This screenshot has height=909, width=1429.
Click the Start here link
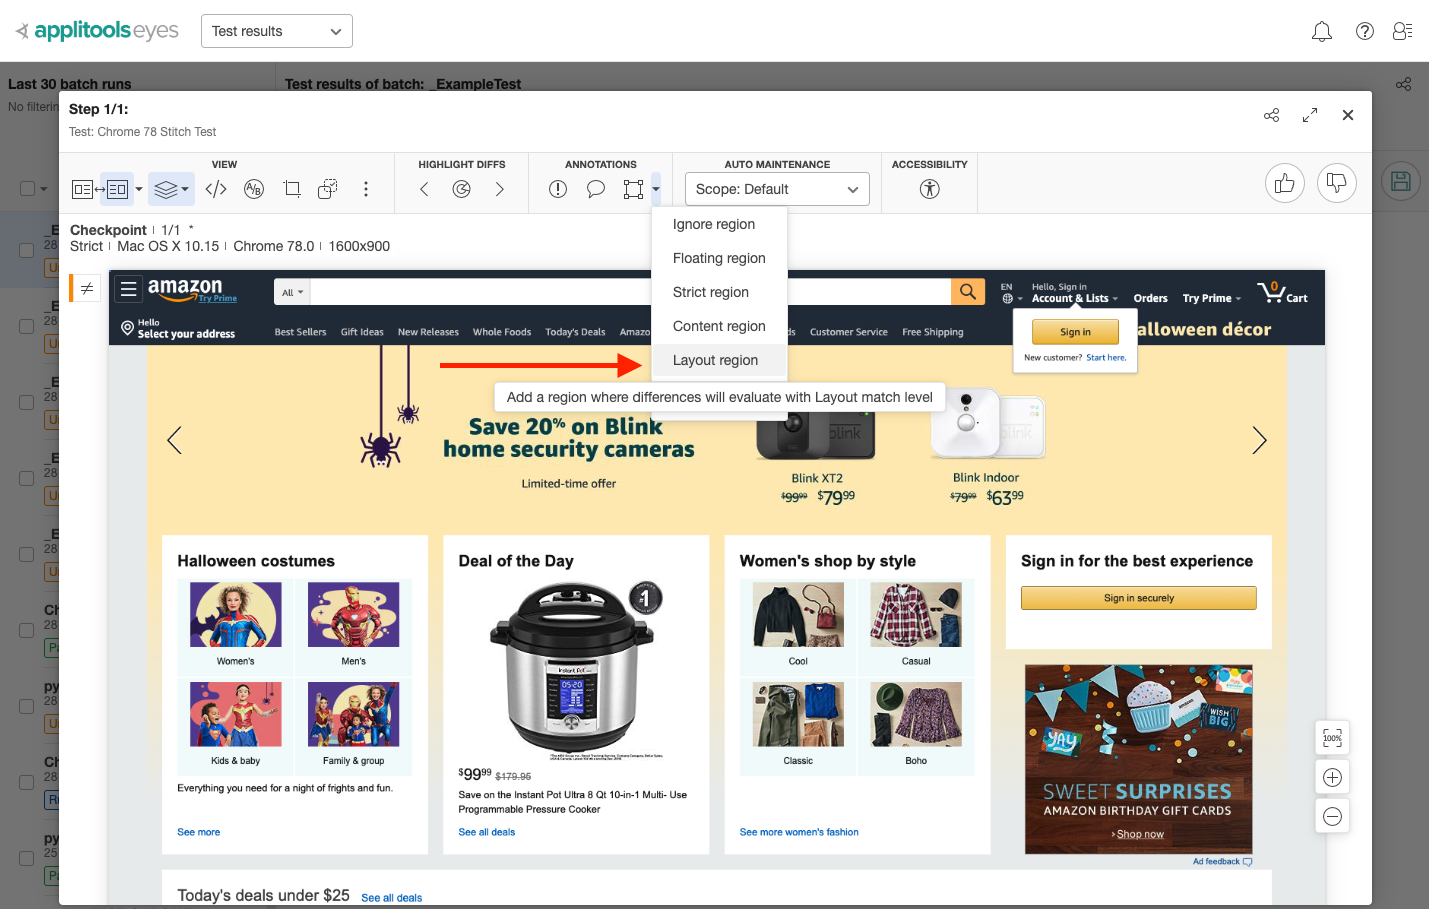1106,357
